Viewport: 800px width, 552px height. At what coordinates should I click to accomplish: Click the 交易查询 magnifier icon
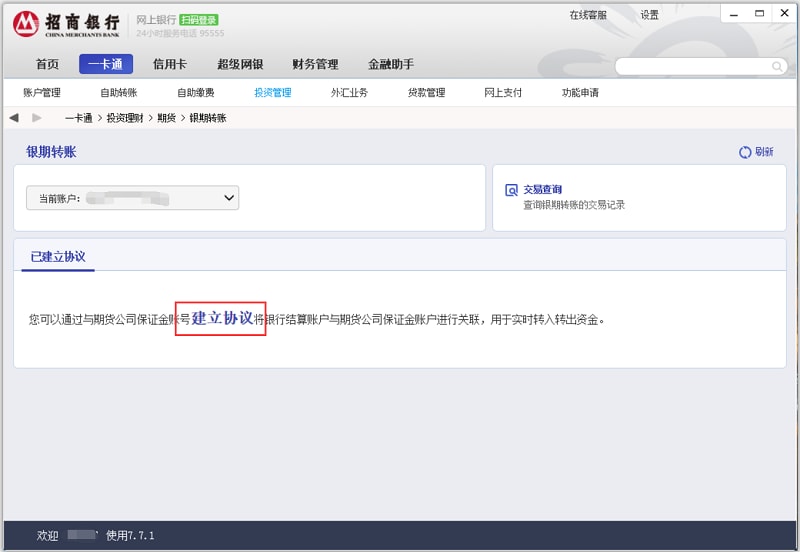click(x=511, y=190)
